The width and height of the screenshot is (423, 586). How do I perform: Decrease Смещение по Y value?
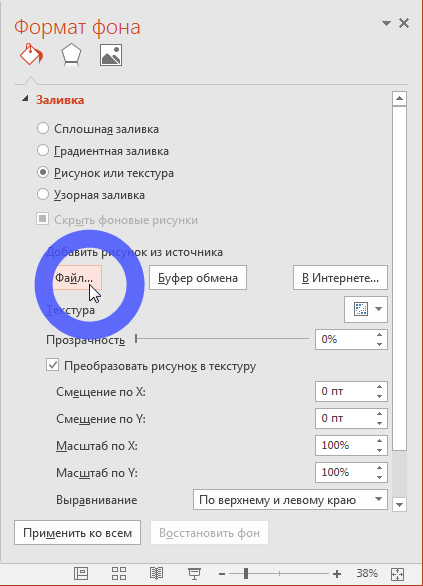[x=379, y=423]
